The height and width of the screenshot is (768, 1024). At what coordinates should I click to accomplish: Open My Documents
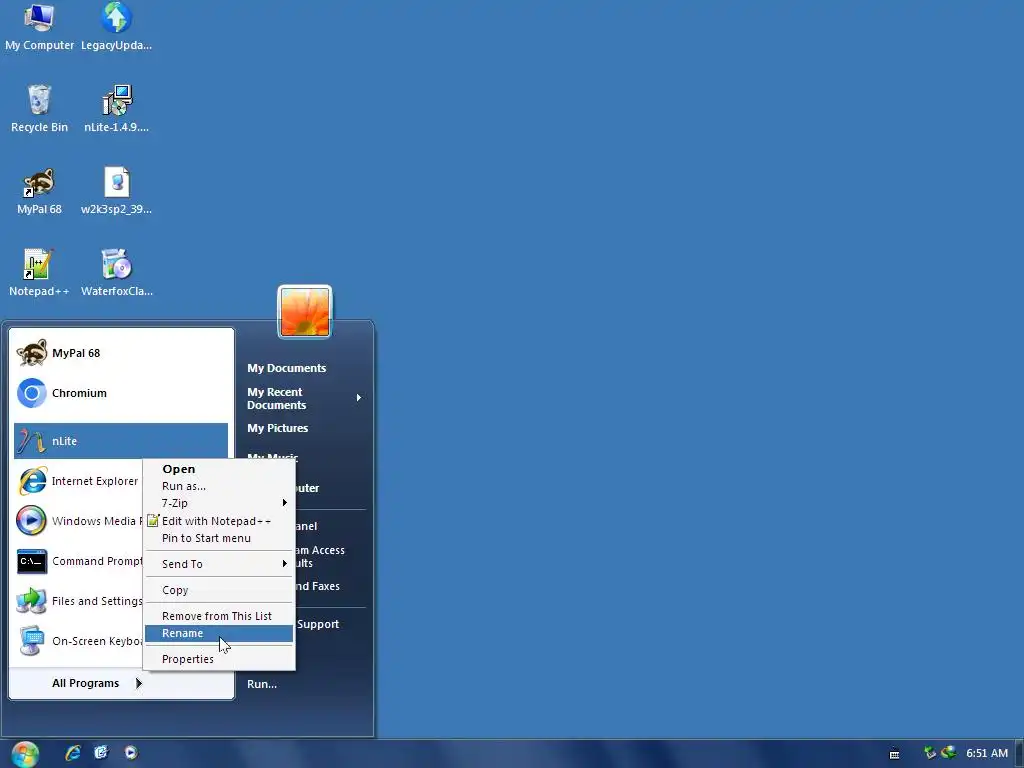[x=287, y=368]
